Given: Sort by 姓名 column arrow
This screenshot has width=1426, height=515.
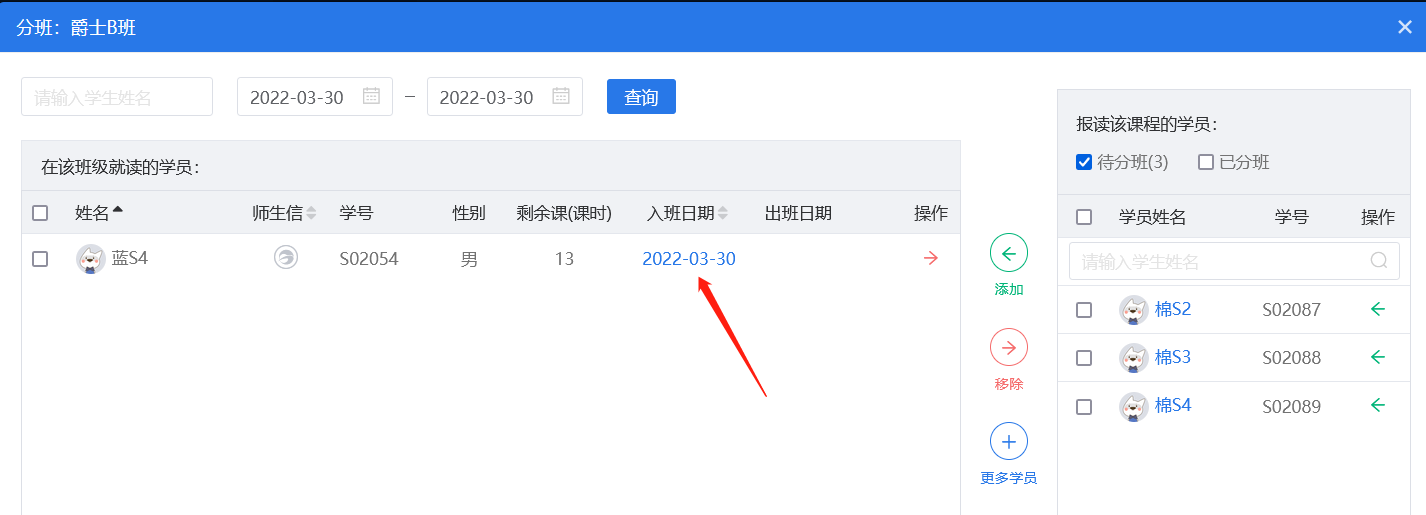Looking at the screenshot, I should pyautogui.click(x=118, y=210).
